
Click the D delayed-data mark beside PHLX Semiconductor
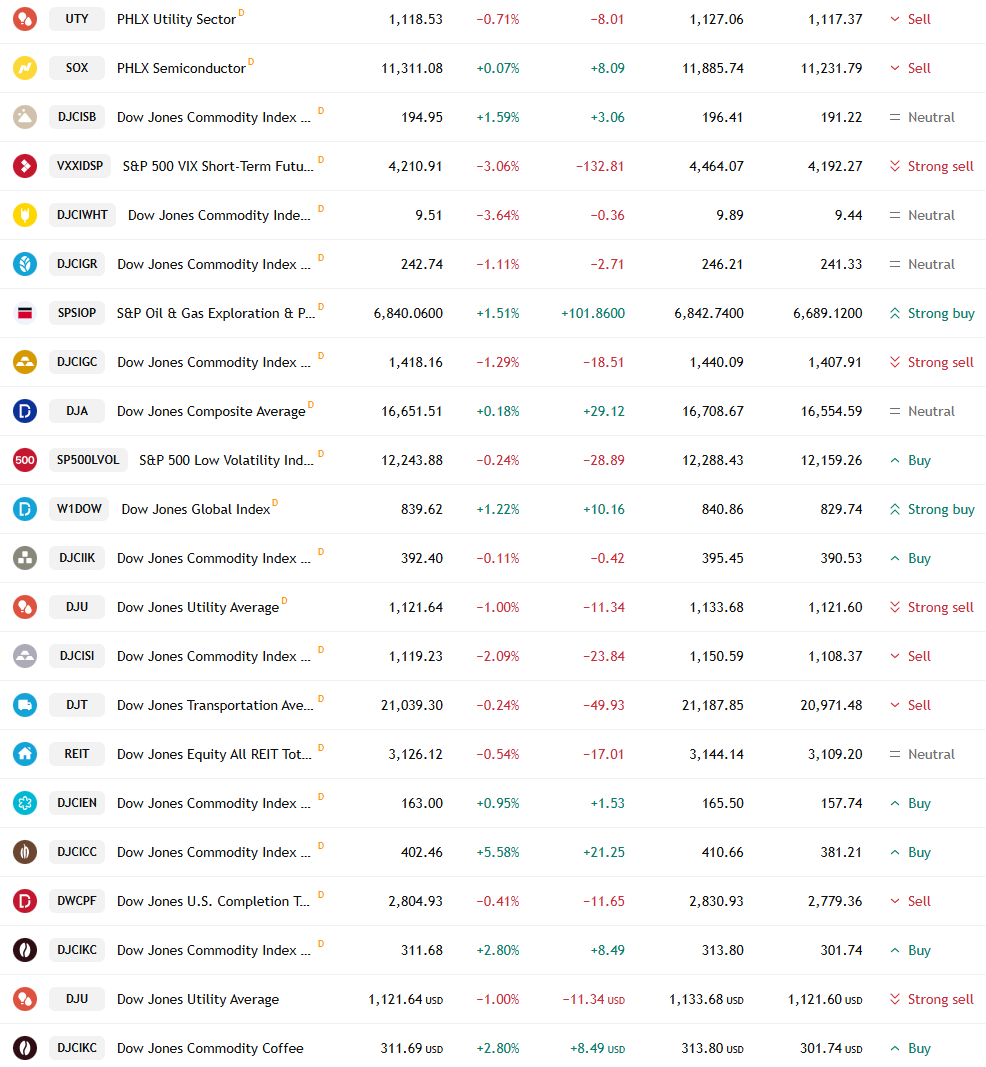tap(251, 61)
